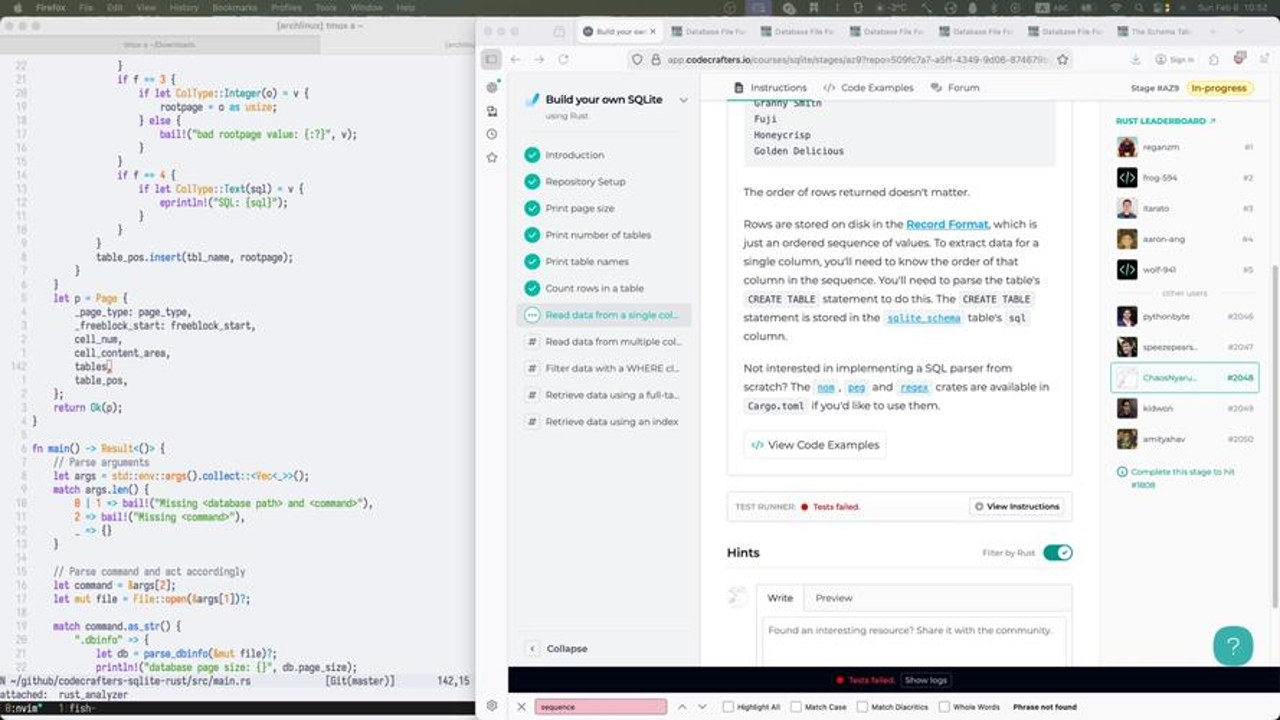Close the find bar with the X icon

click(x=521, y=706)
